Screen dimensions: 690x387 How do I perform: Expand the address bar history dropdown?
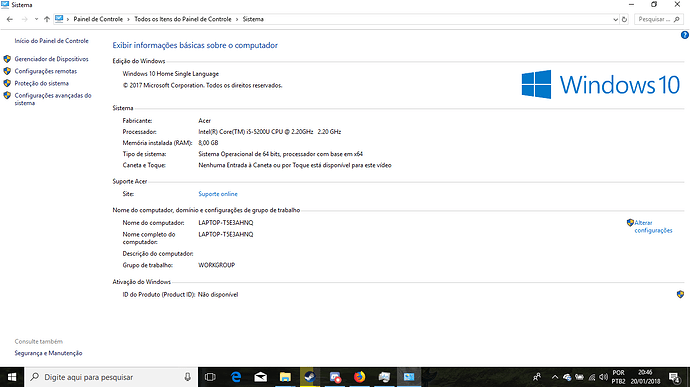[x=615, y=19]
